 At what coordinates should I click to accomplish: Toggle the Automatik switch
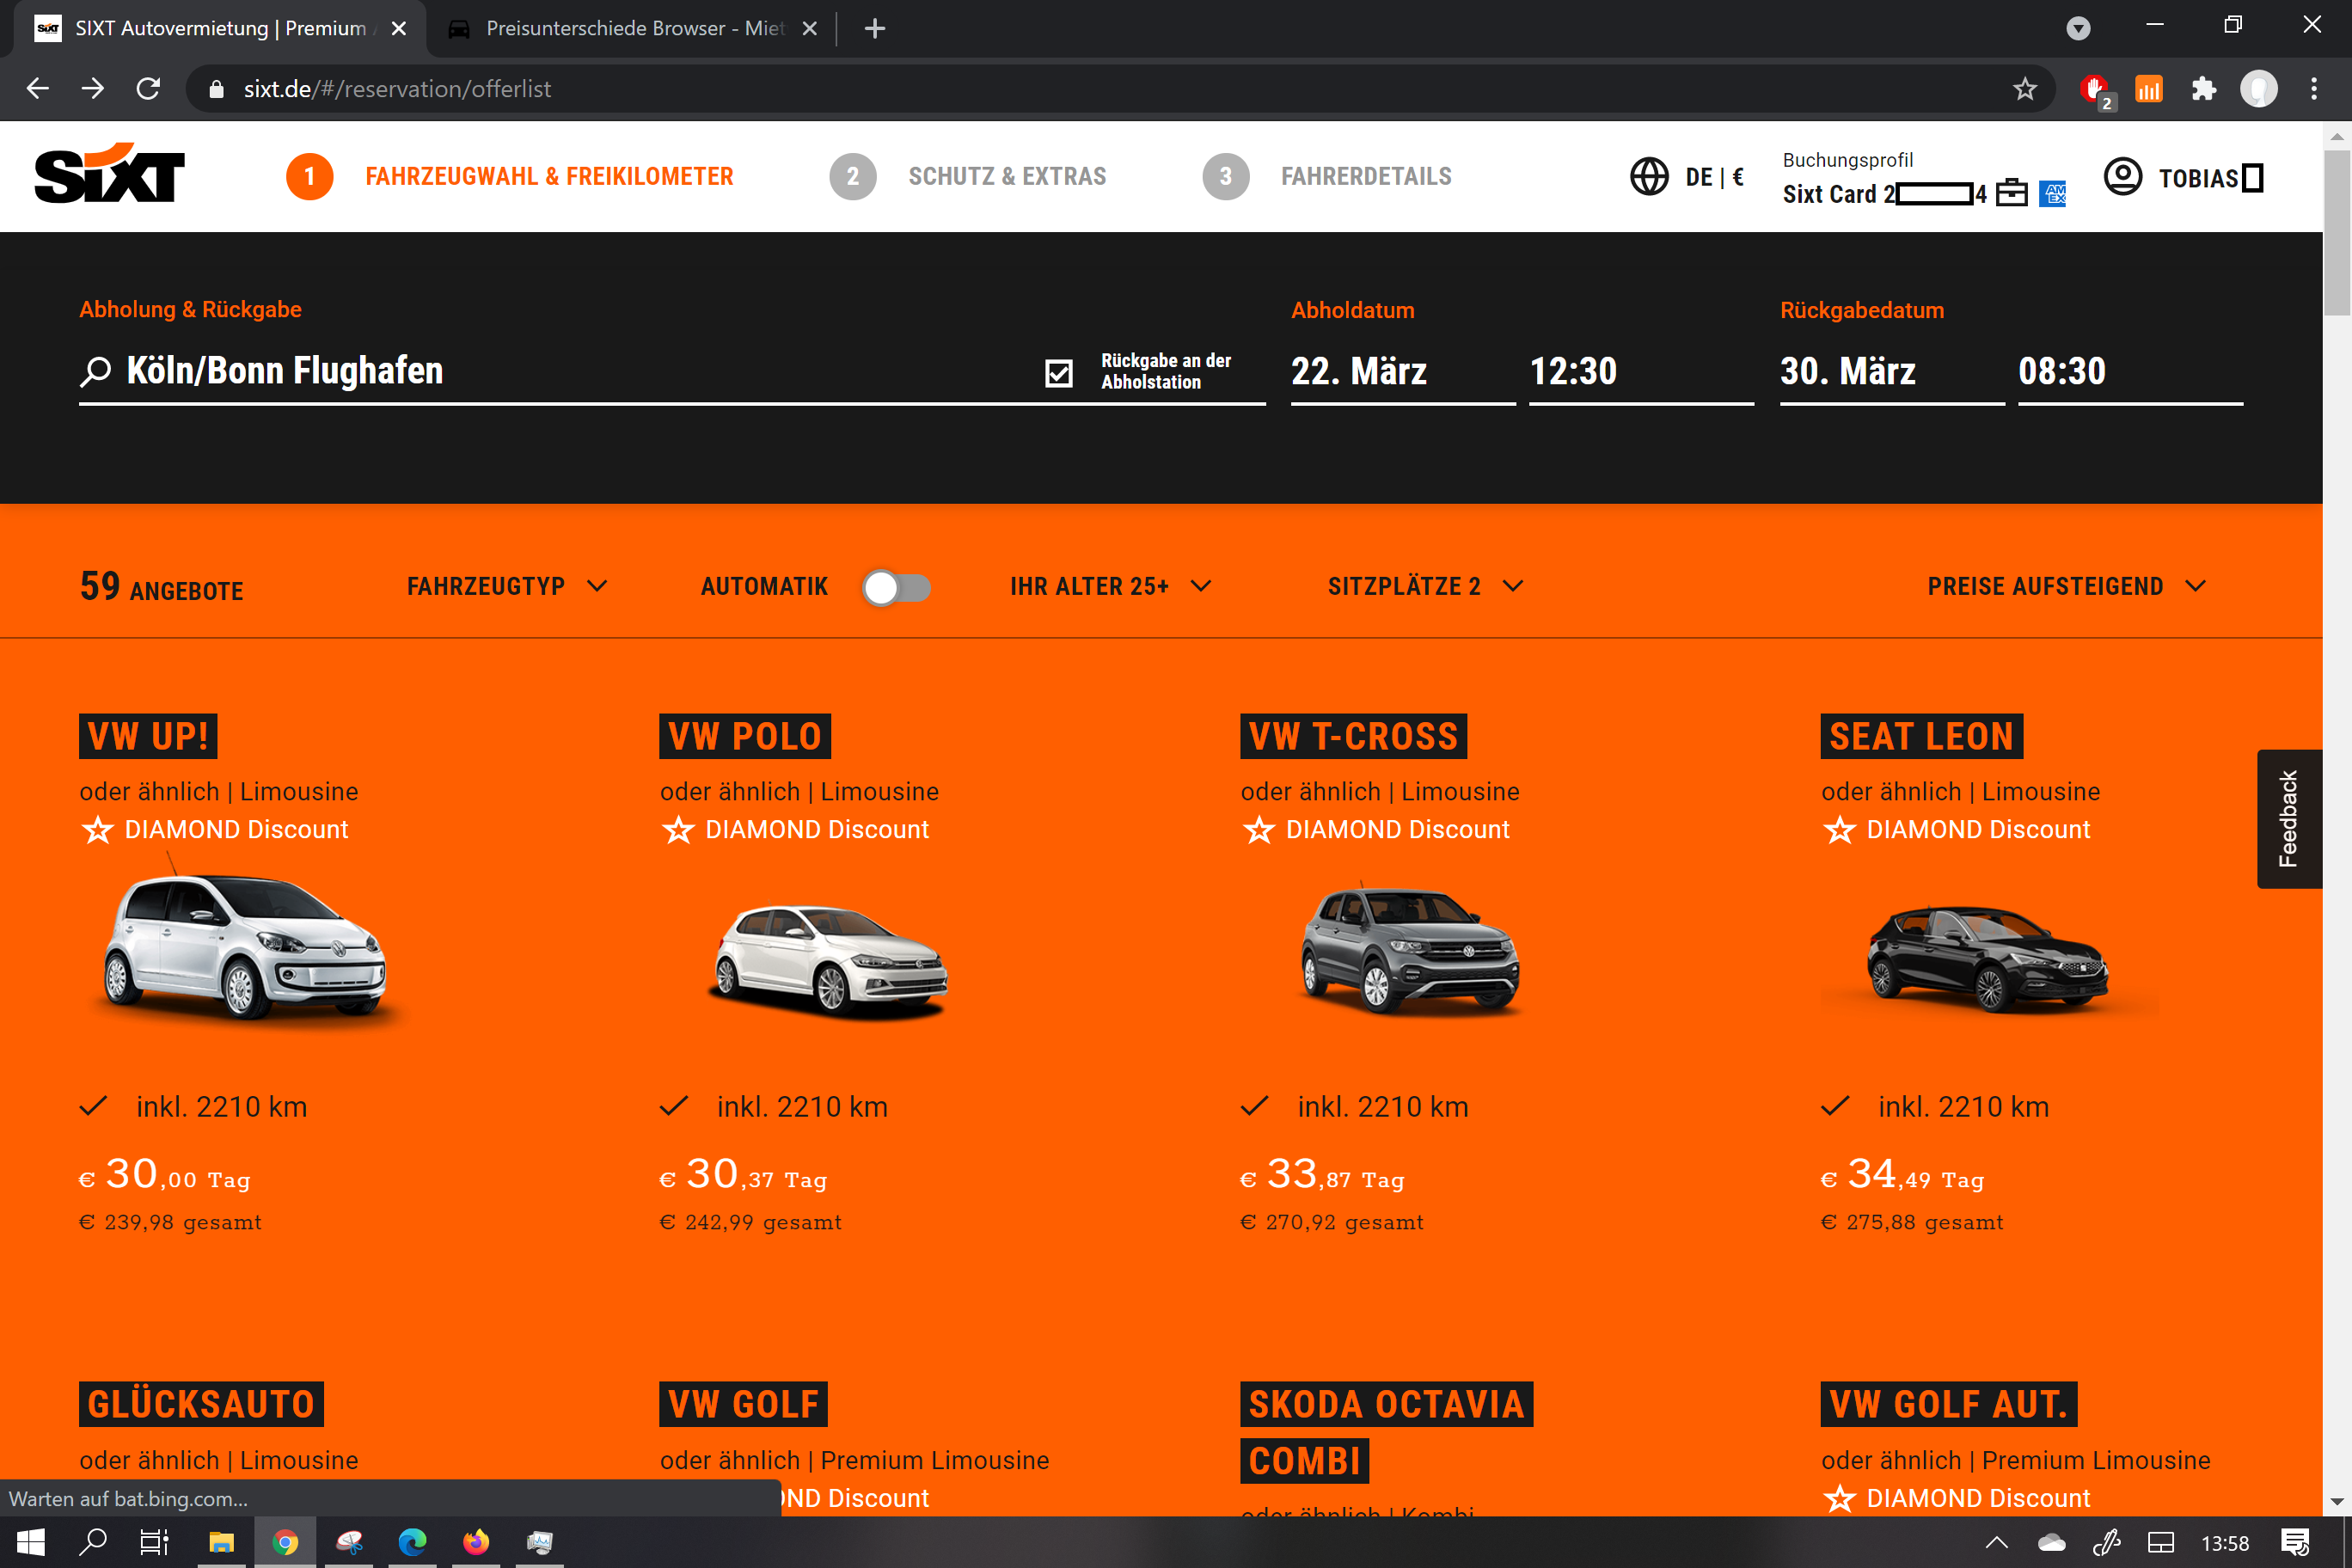897,587
